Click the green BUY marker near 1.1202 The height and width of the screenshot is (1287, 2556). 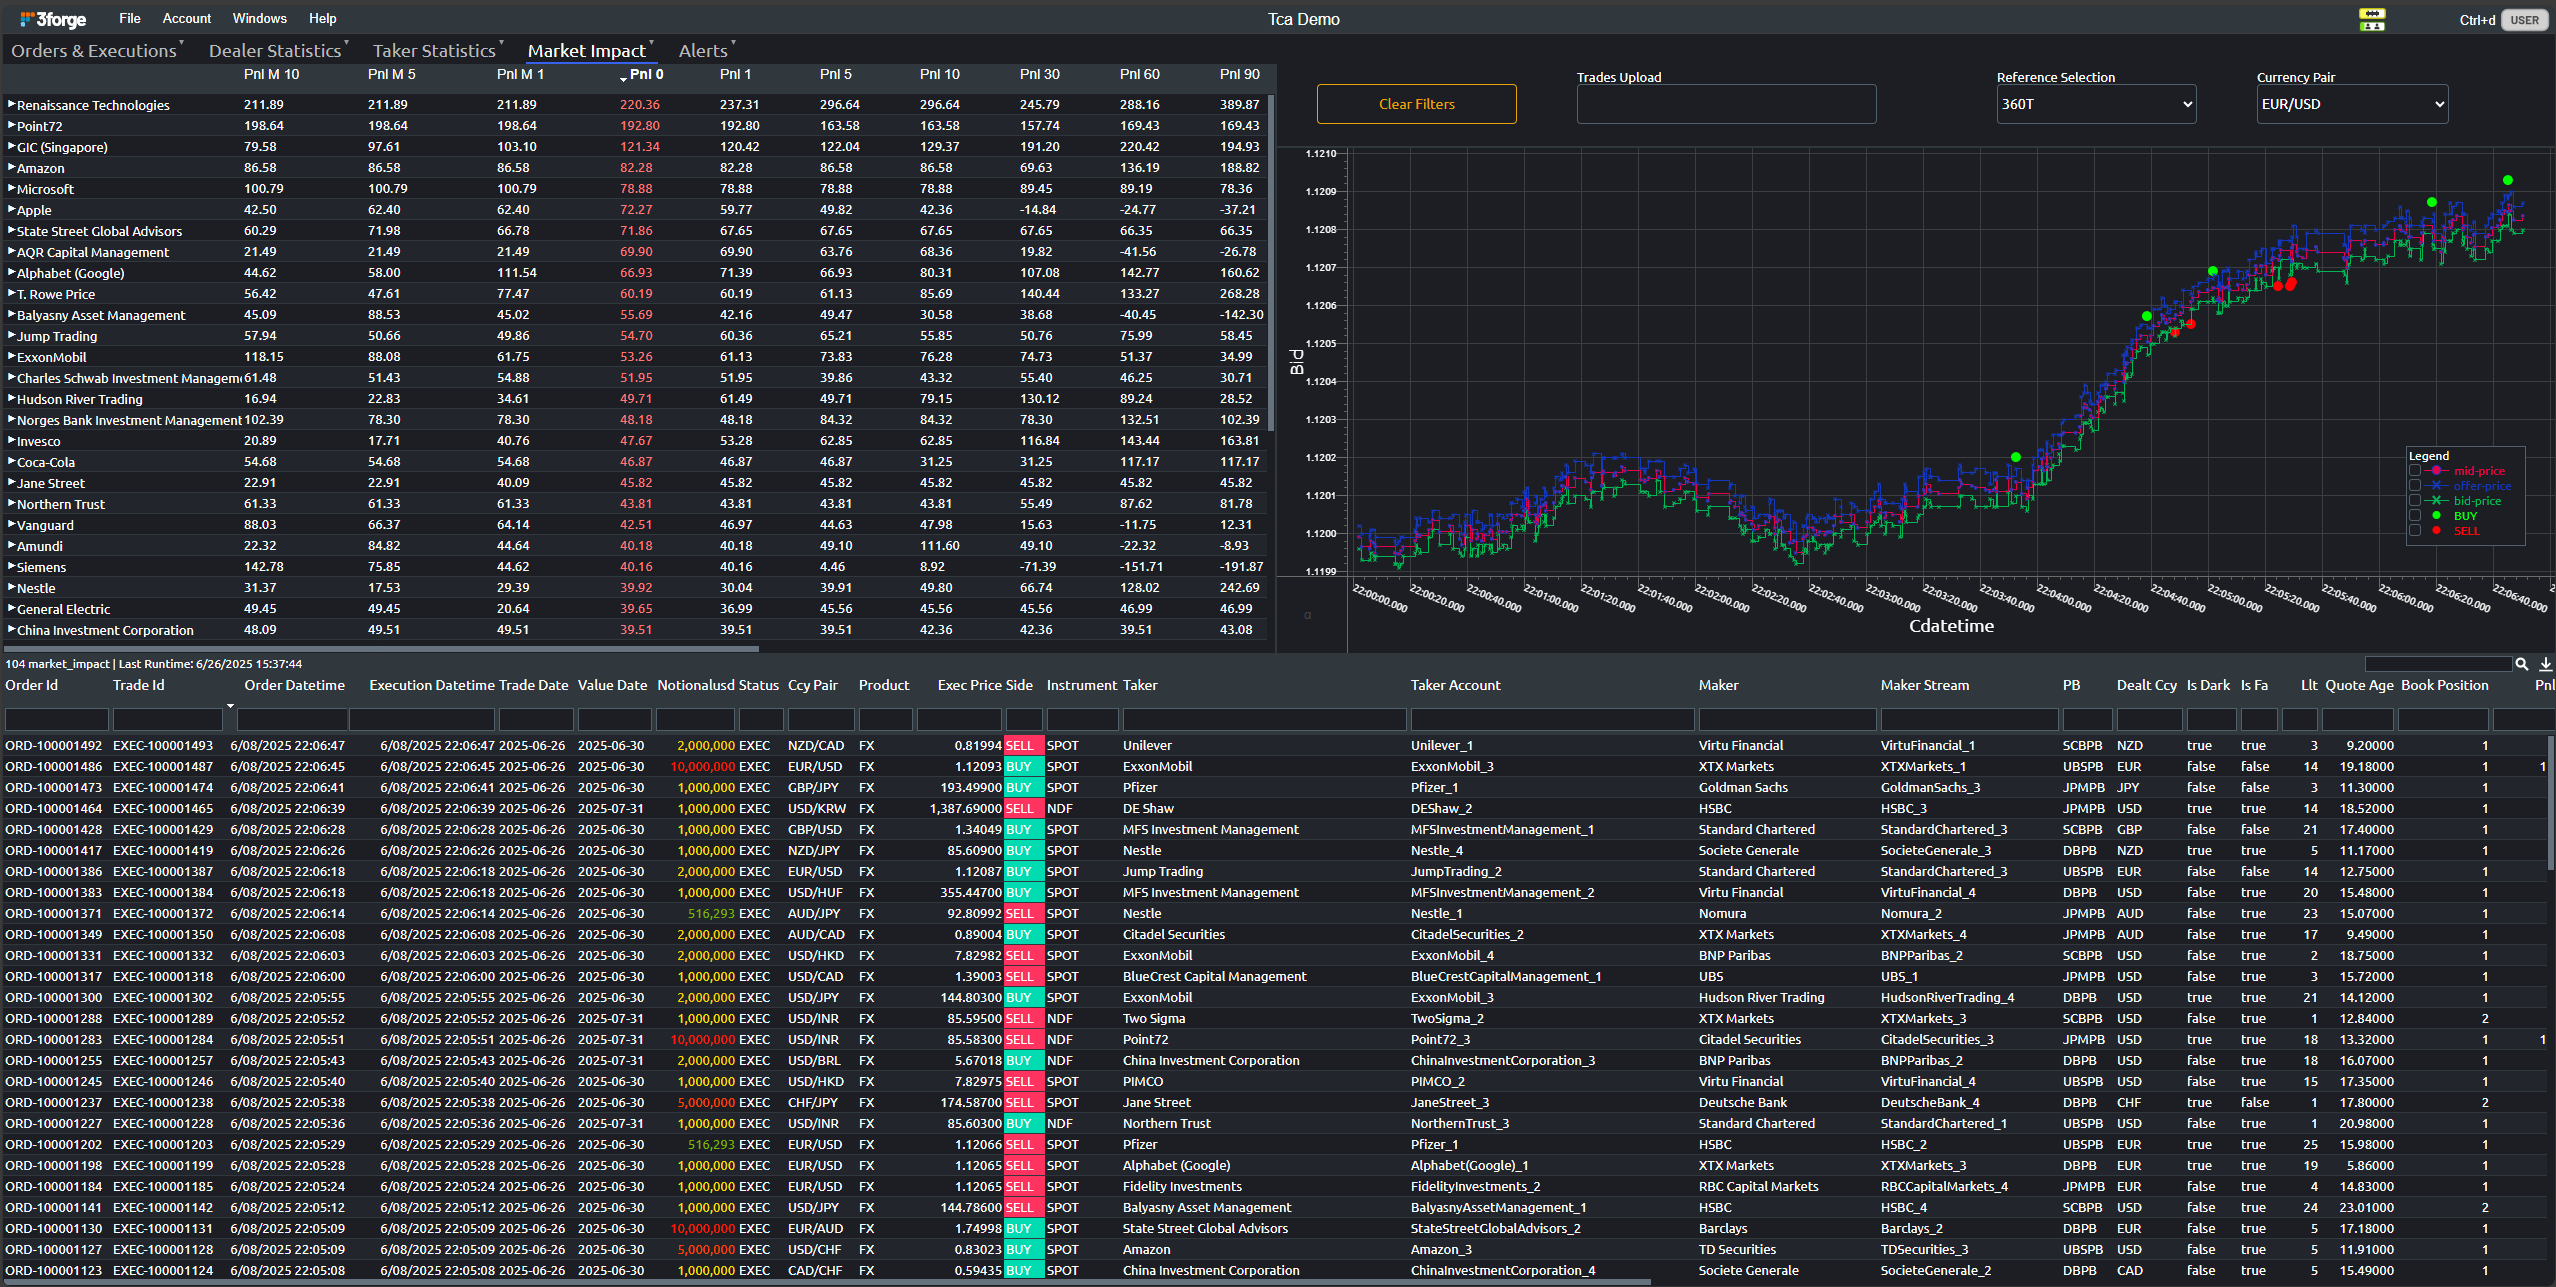(2016, 457)
